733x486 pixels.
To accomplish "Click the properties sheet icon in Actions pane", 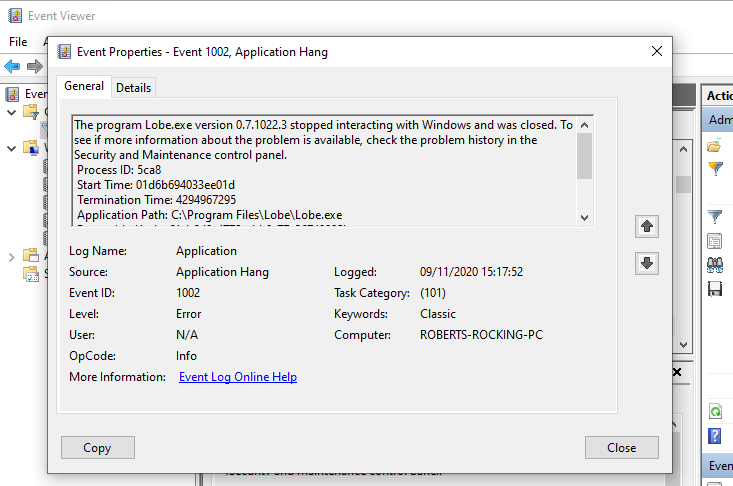I will tap(715, 240).
